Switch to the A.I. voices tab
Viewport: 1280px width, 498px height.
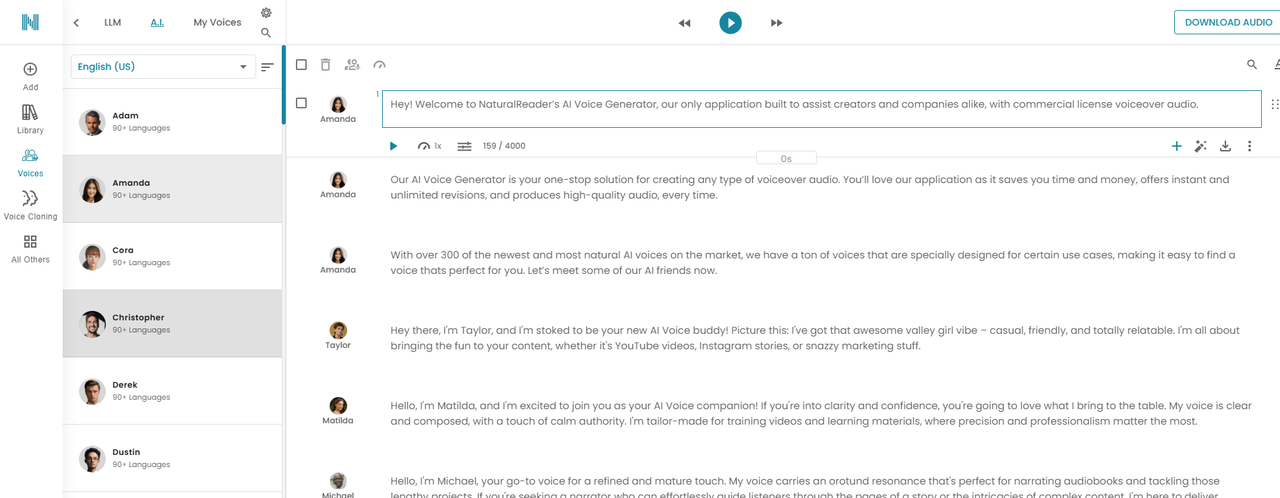pos(157,22)
